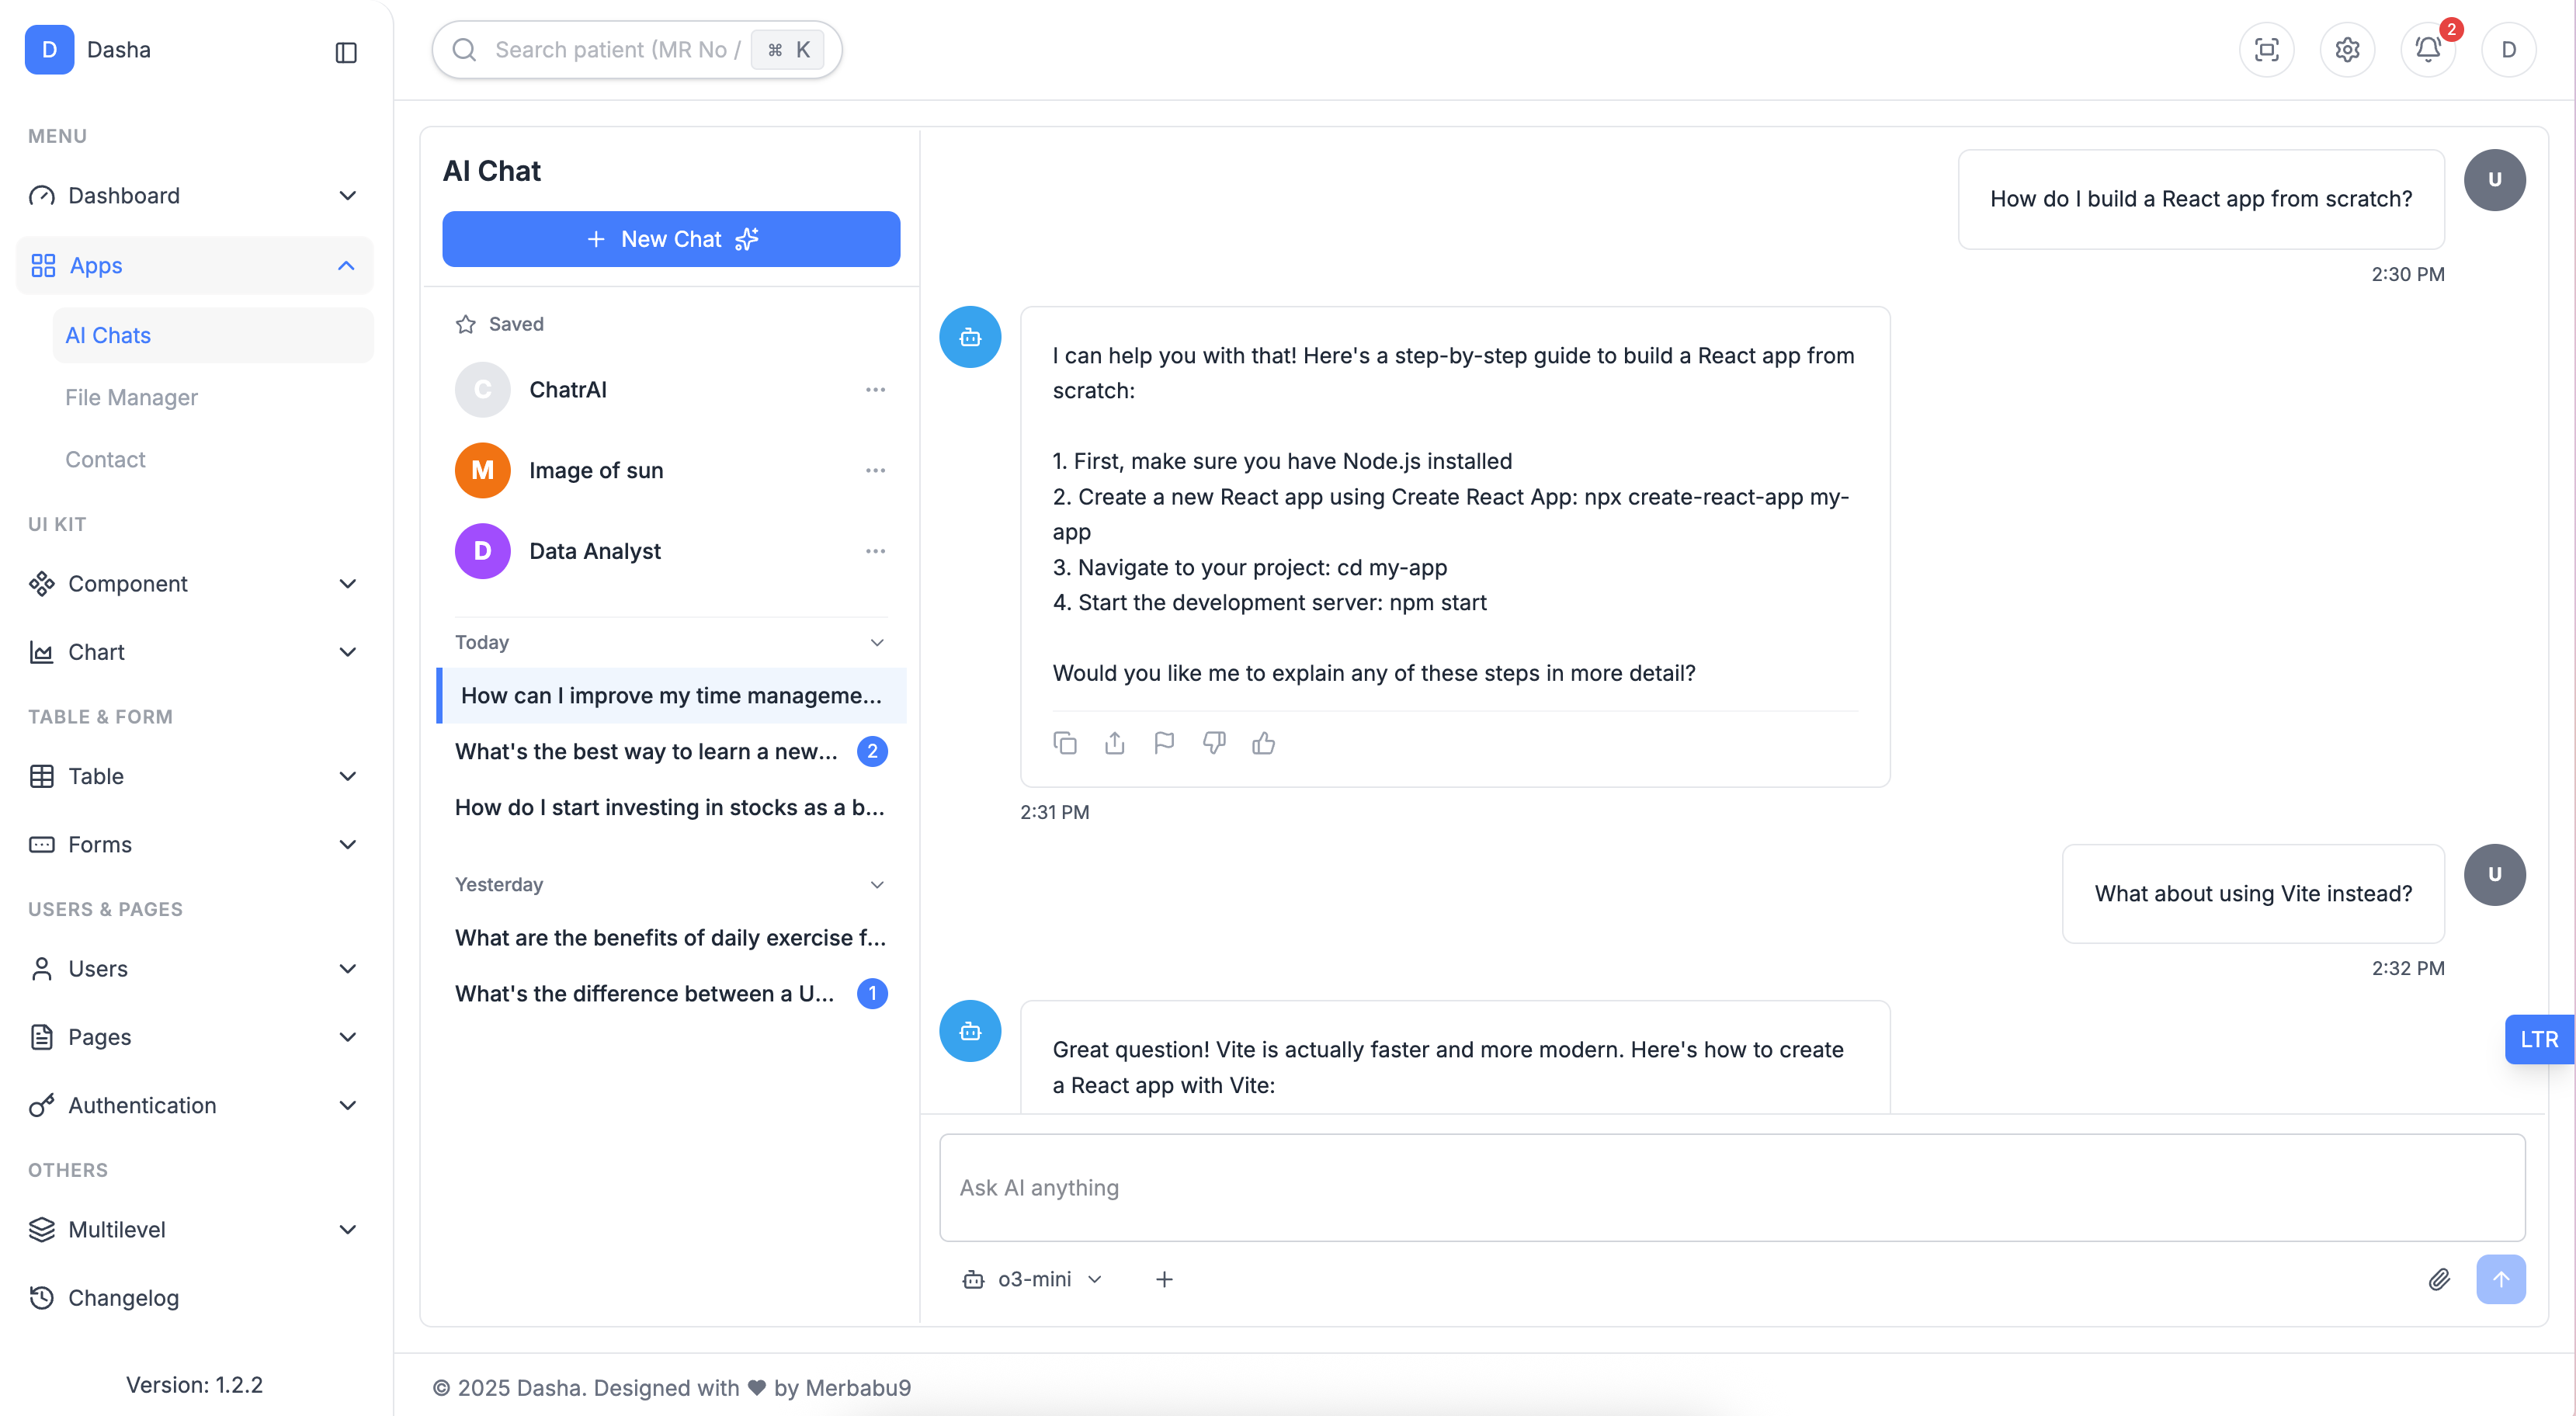Image resolution: width=2576 pixels, height=1416 pixels.
Task: Like the AI response with thumbs up
Action: (1263, 743)
